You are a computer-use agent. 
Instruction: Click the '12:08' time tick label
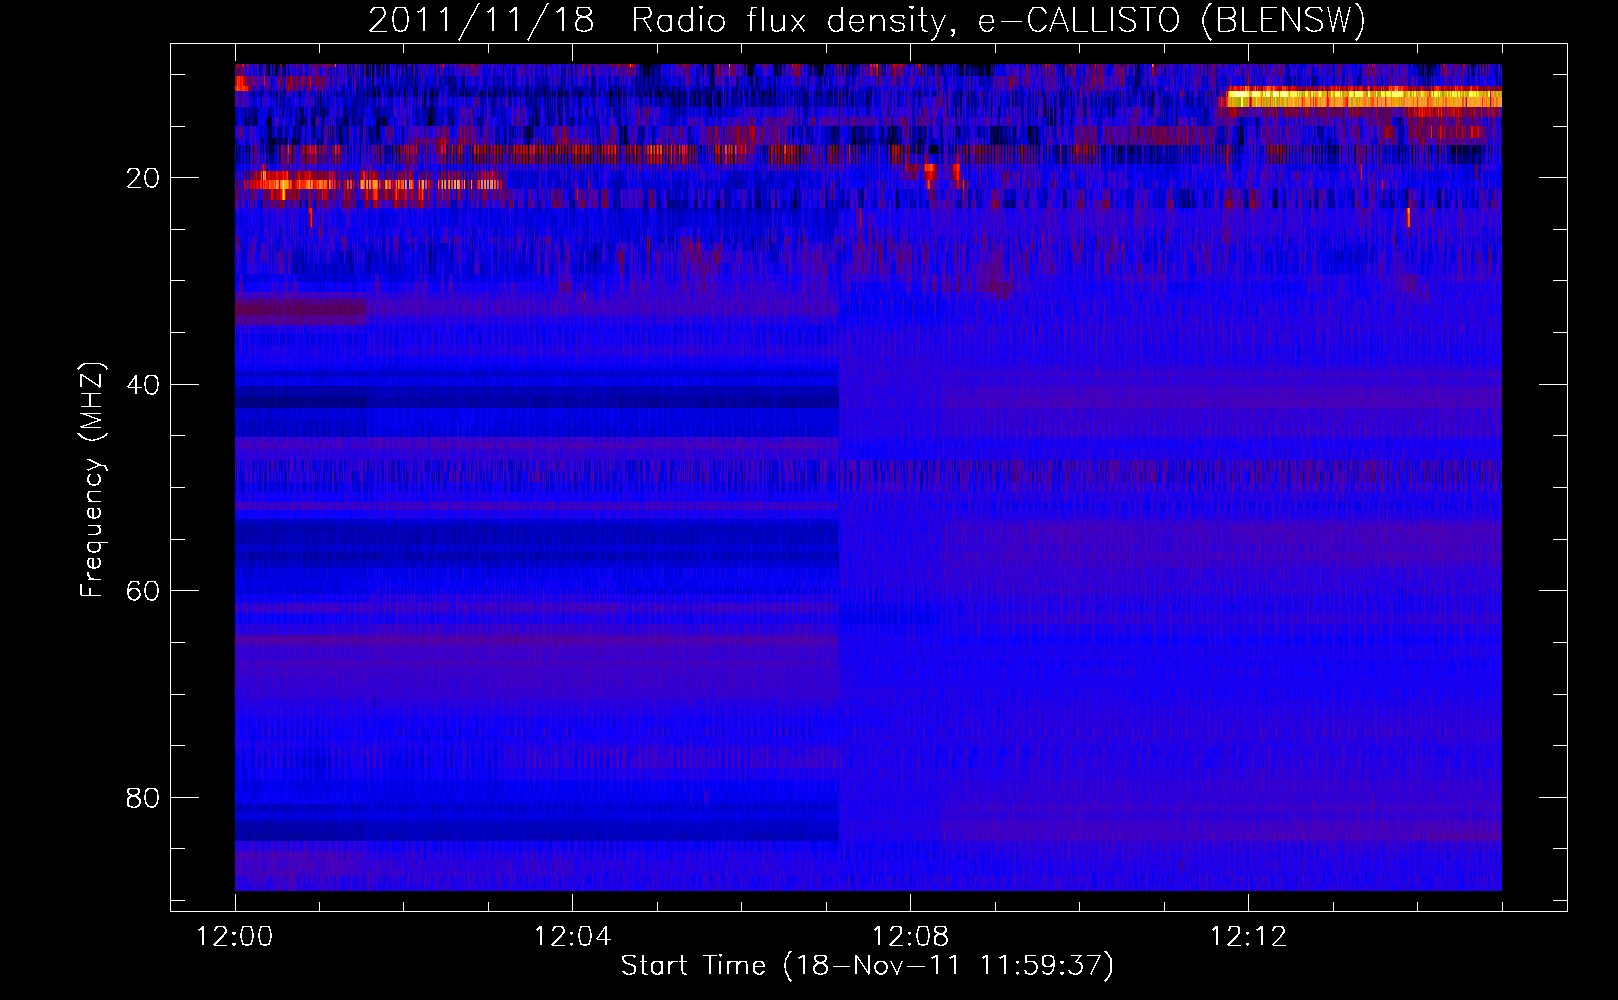[x=910, y=937]
